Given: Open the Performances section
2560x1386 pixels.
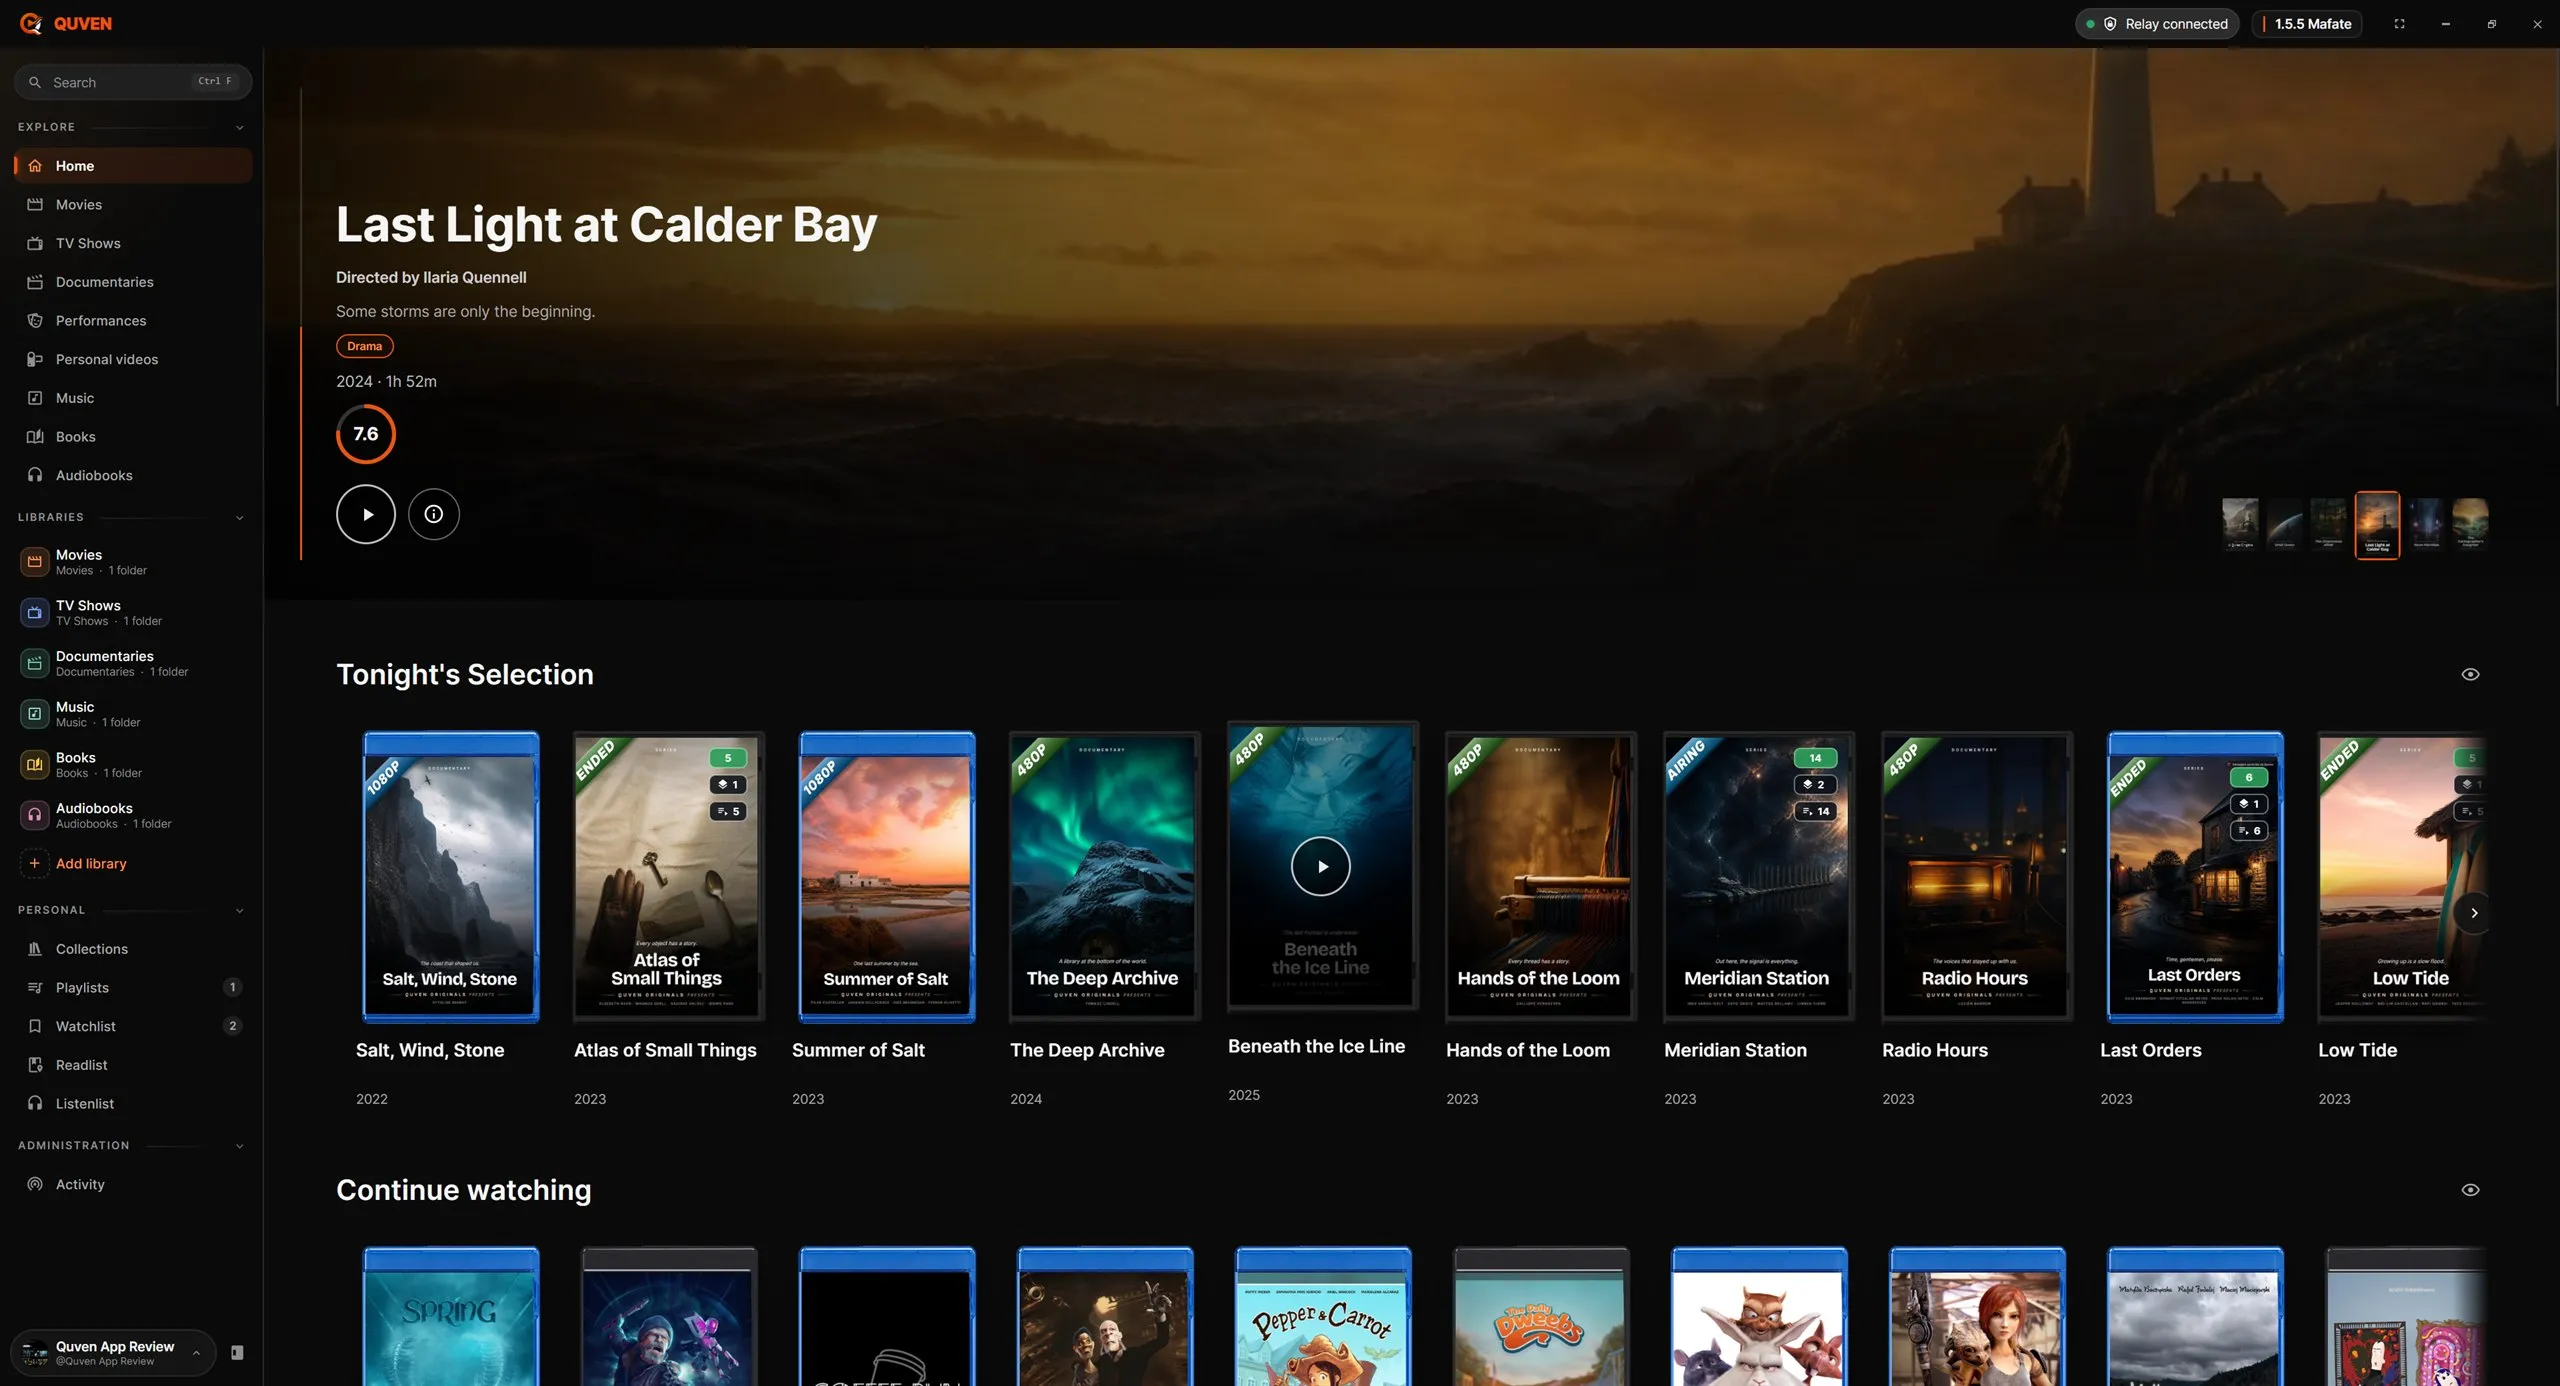Looking at the screenshot, I should click(x=132, y=320).
